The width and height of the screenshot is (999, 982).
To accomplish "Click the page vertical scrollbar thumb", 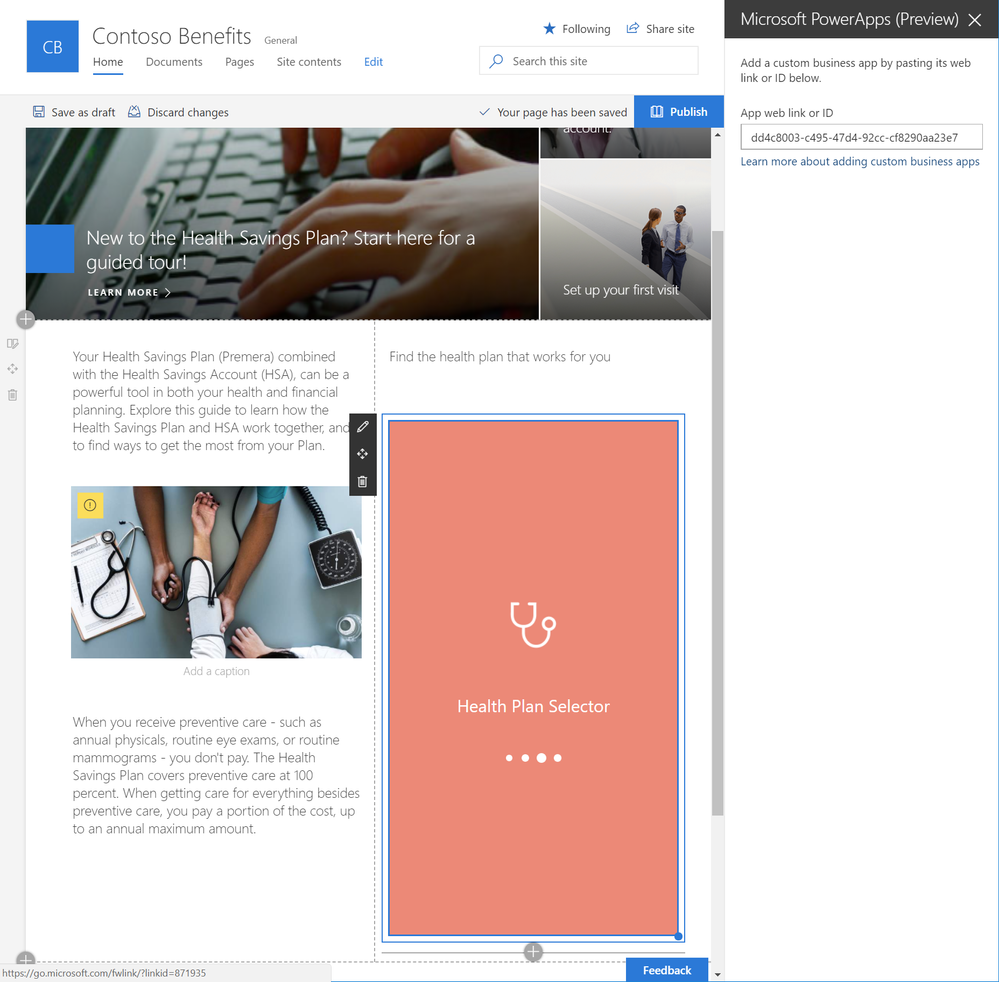I will click(x=717, y=523).
